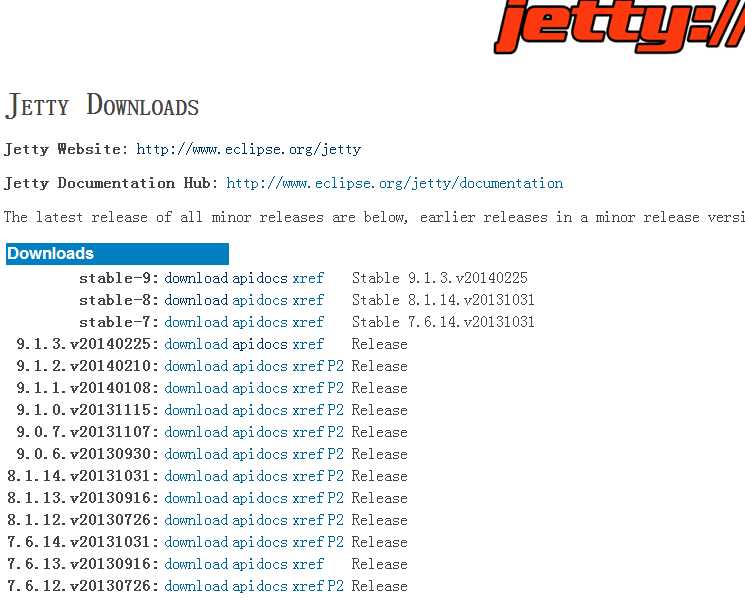Open P2 link for 7.6.14.v20131031
This screenshot has width=745, height=602.
(x=335, y=542)
